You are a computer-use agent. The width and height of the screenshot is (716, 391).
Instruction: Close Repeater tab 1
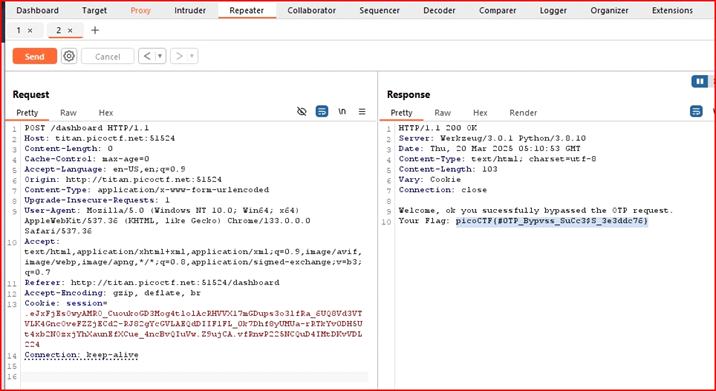click(x=30, y=31)
